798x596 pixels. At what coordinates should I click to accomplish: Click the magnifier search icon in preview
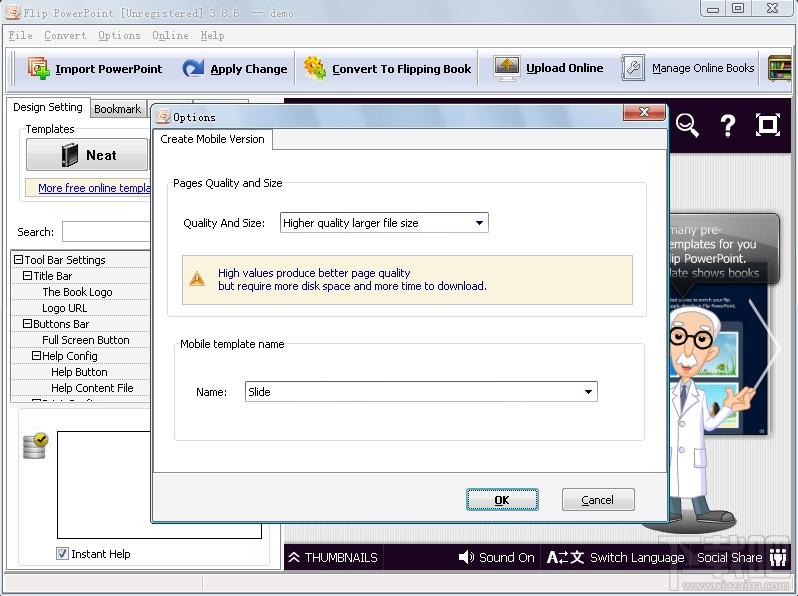pos(687,125)
